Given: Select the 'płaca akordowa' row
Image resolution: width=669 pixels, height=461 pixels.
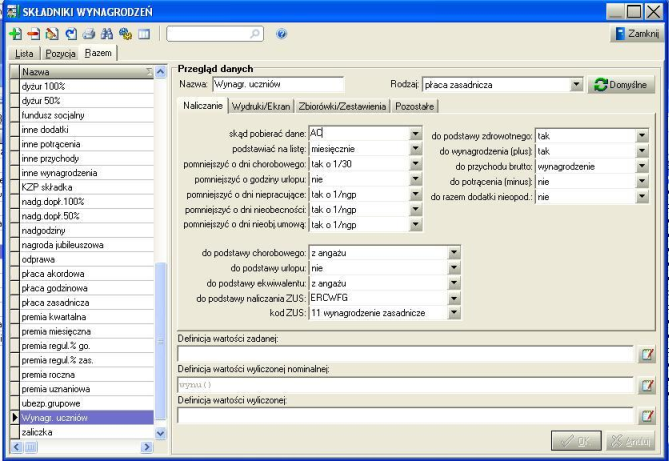Looking at the screenshot, I should [87, 274].
